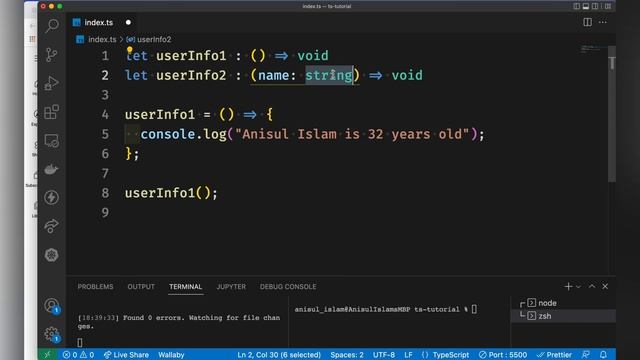640x360 pixels.
Task: Change file encoding UTF-8
Action: 384,355
